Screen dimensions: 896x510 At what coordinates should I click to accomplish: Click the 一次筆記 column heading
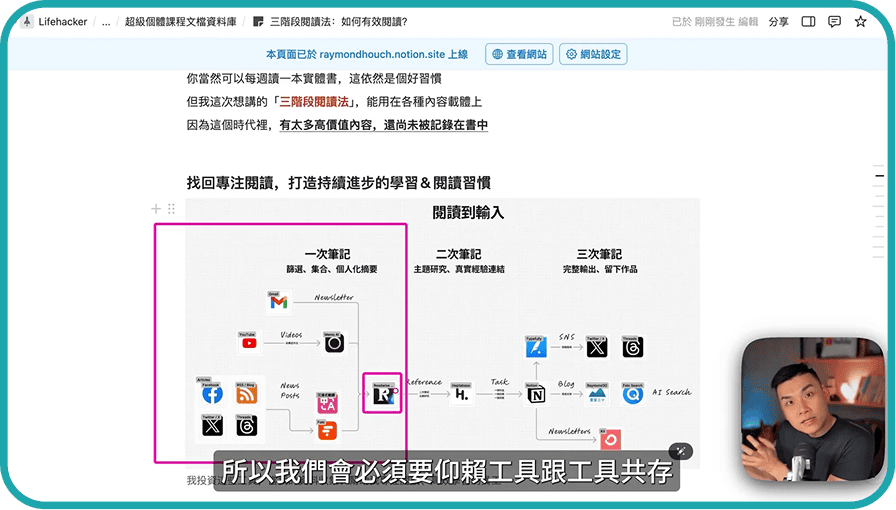tap(327, 254)
